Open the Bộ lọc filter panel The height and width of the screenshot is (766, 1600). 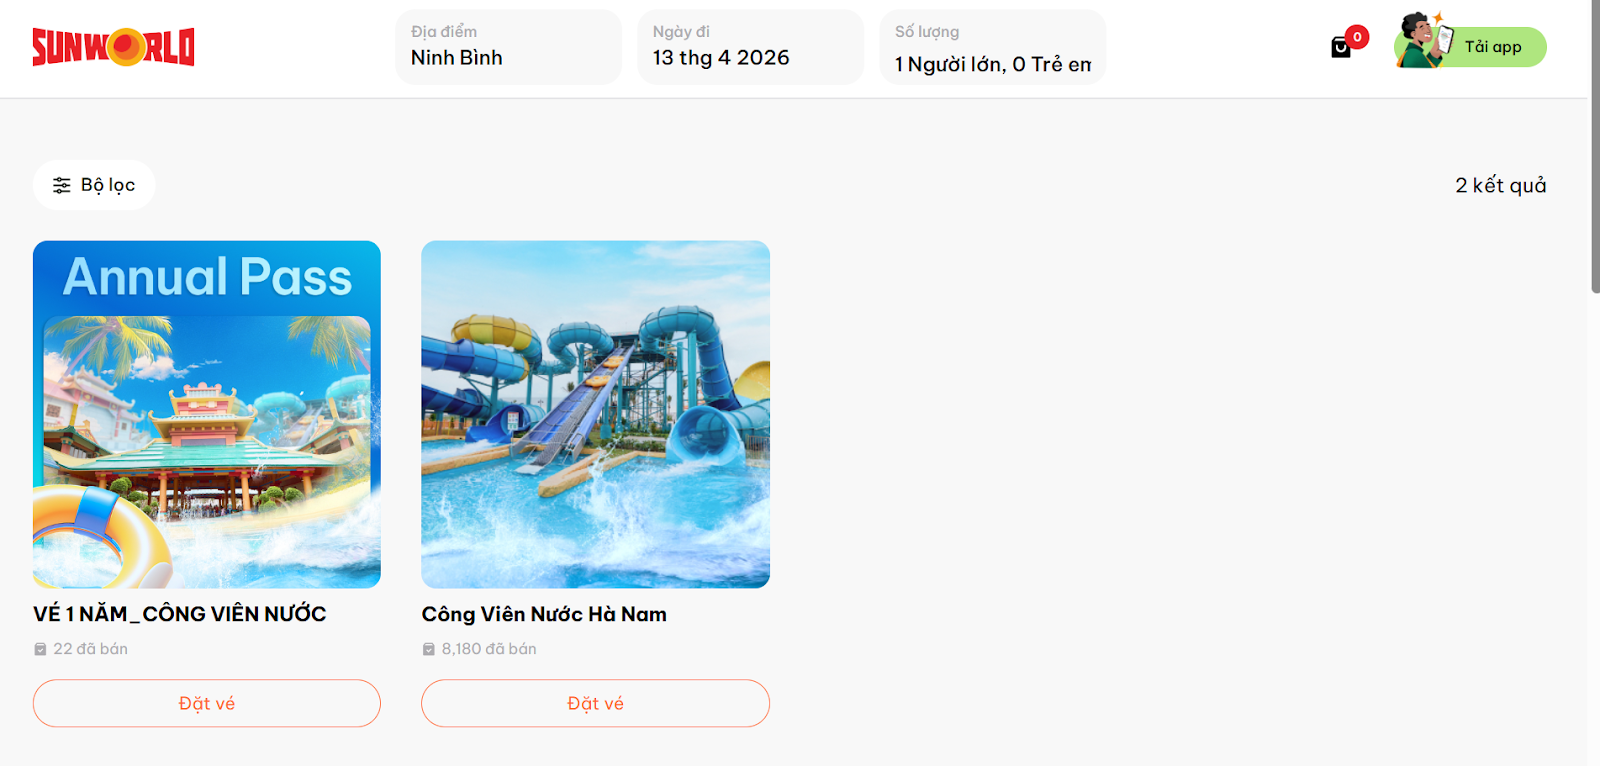94,185
